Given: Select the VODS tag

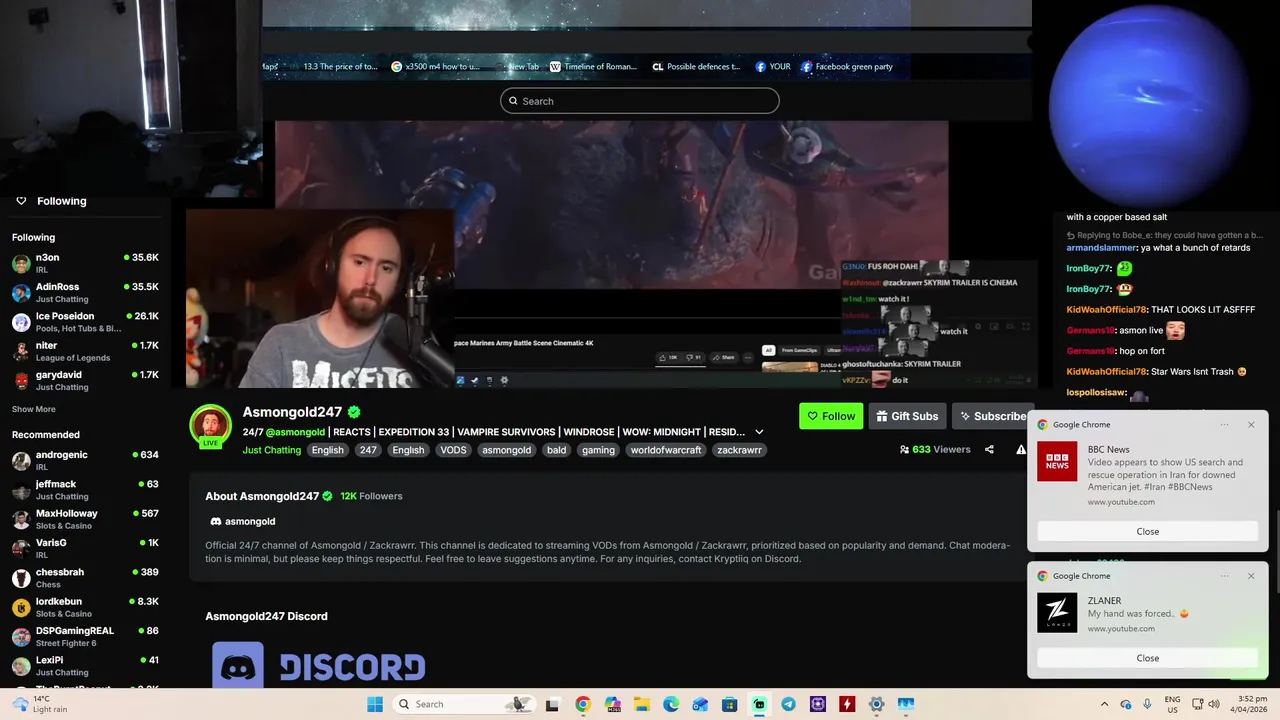Looking at the screenshot, I should [x=453, y=450].
